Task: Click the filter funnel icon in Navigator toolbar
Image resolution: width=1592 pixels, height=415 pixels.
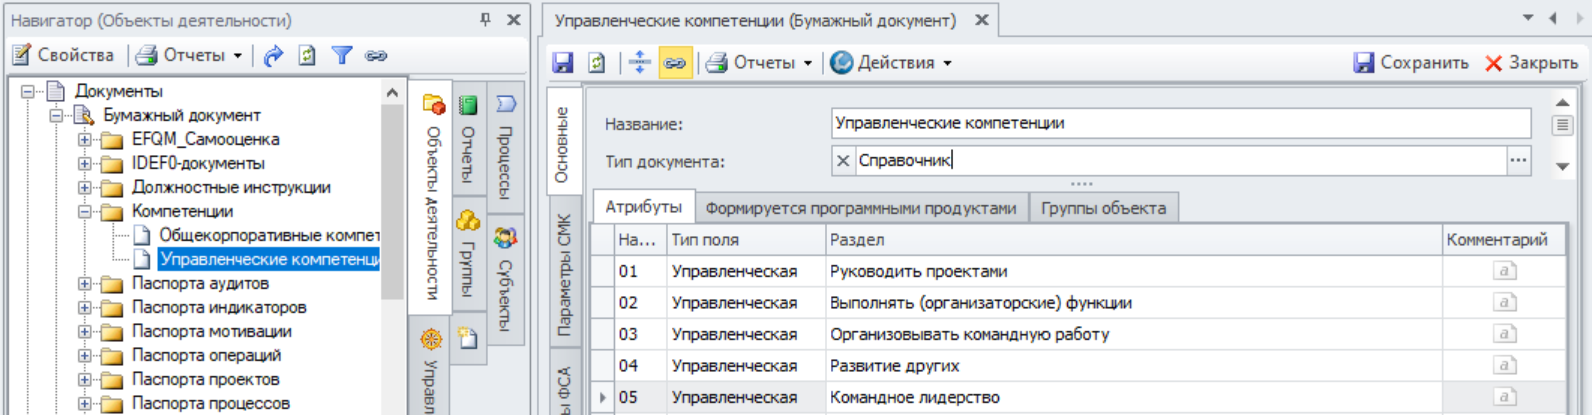Action: coord(342,56)
